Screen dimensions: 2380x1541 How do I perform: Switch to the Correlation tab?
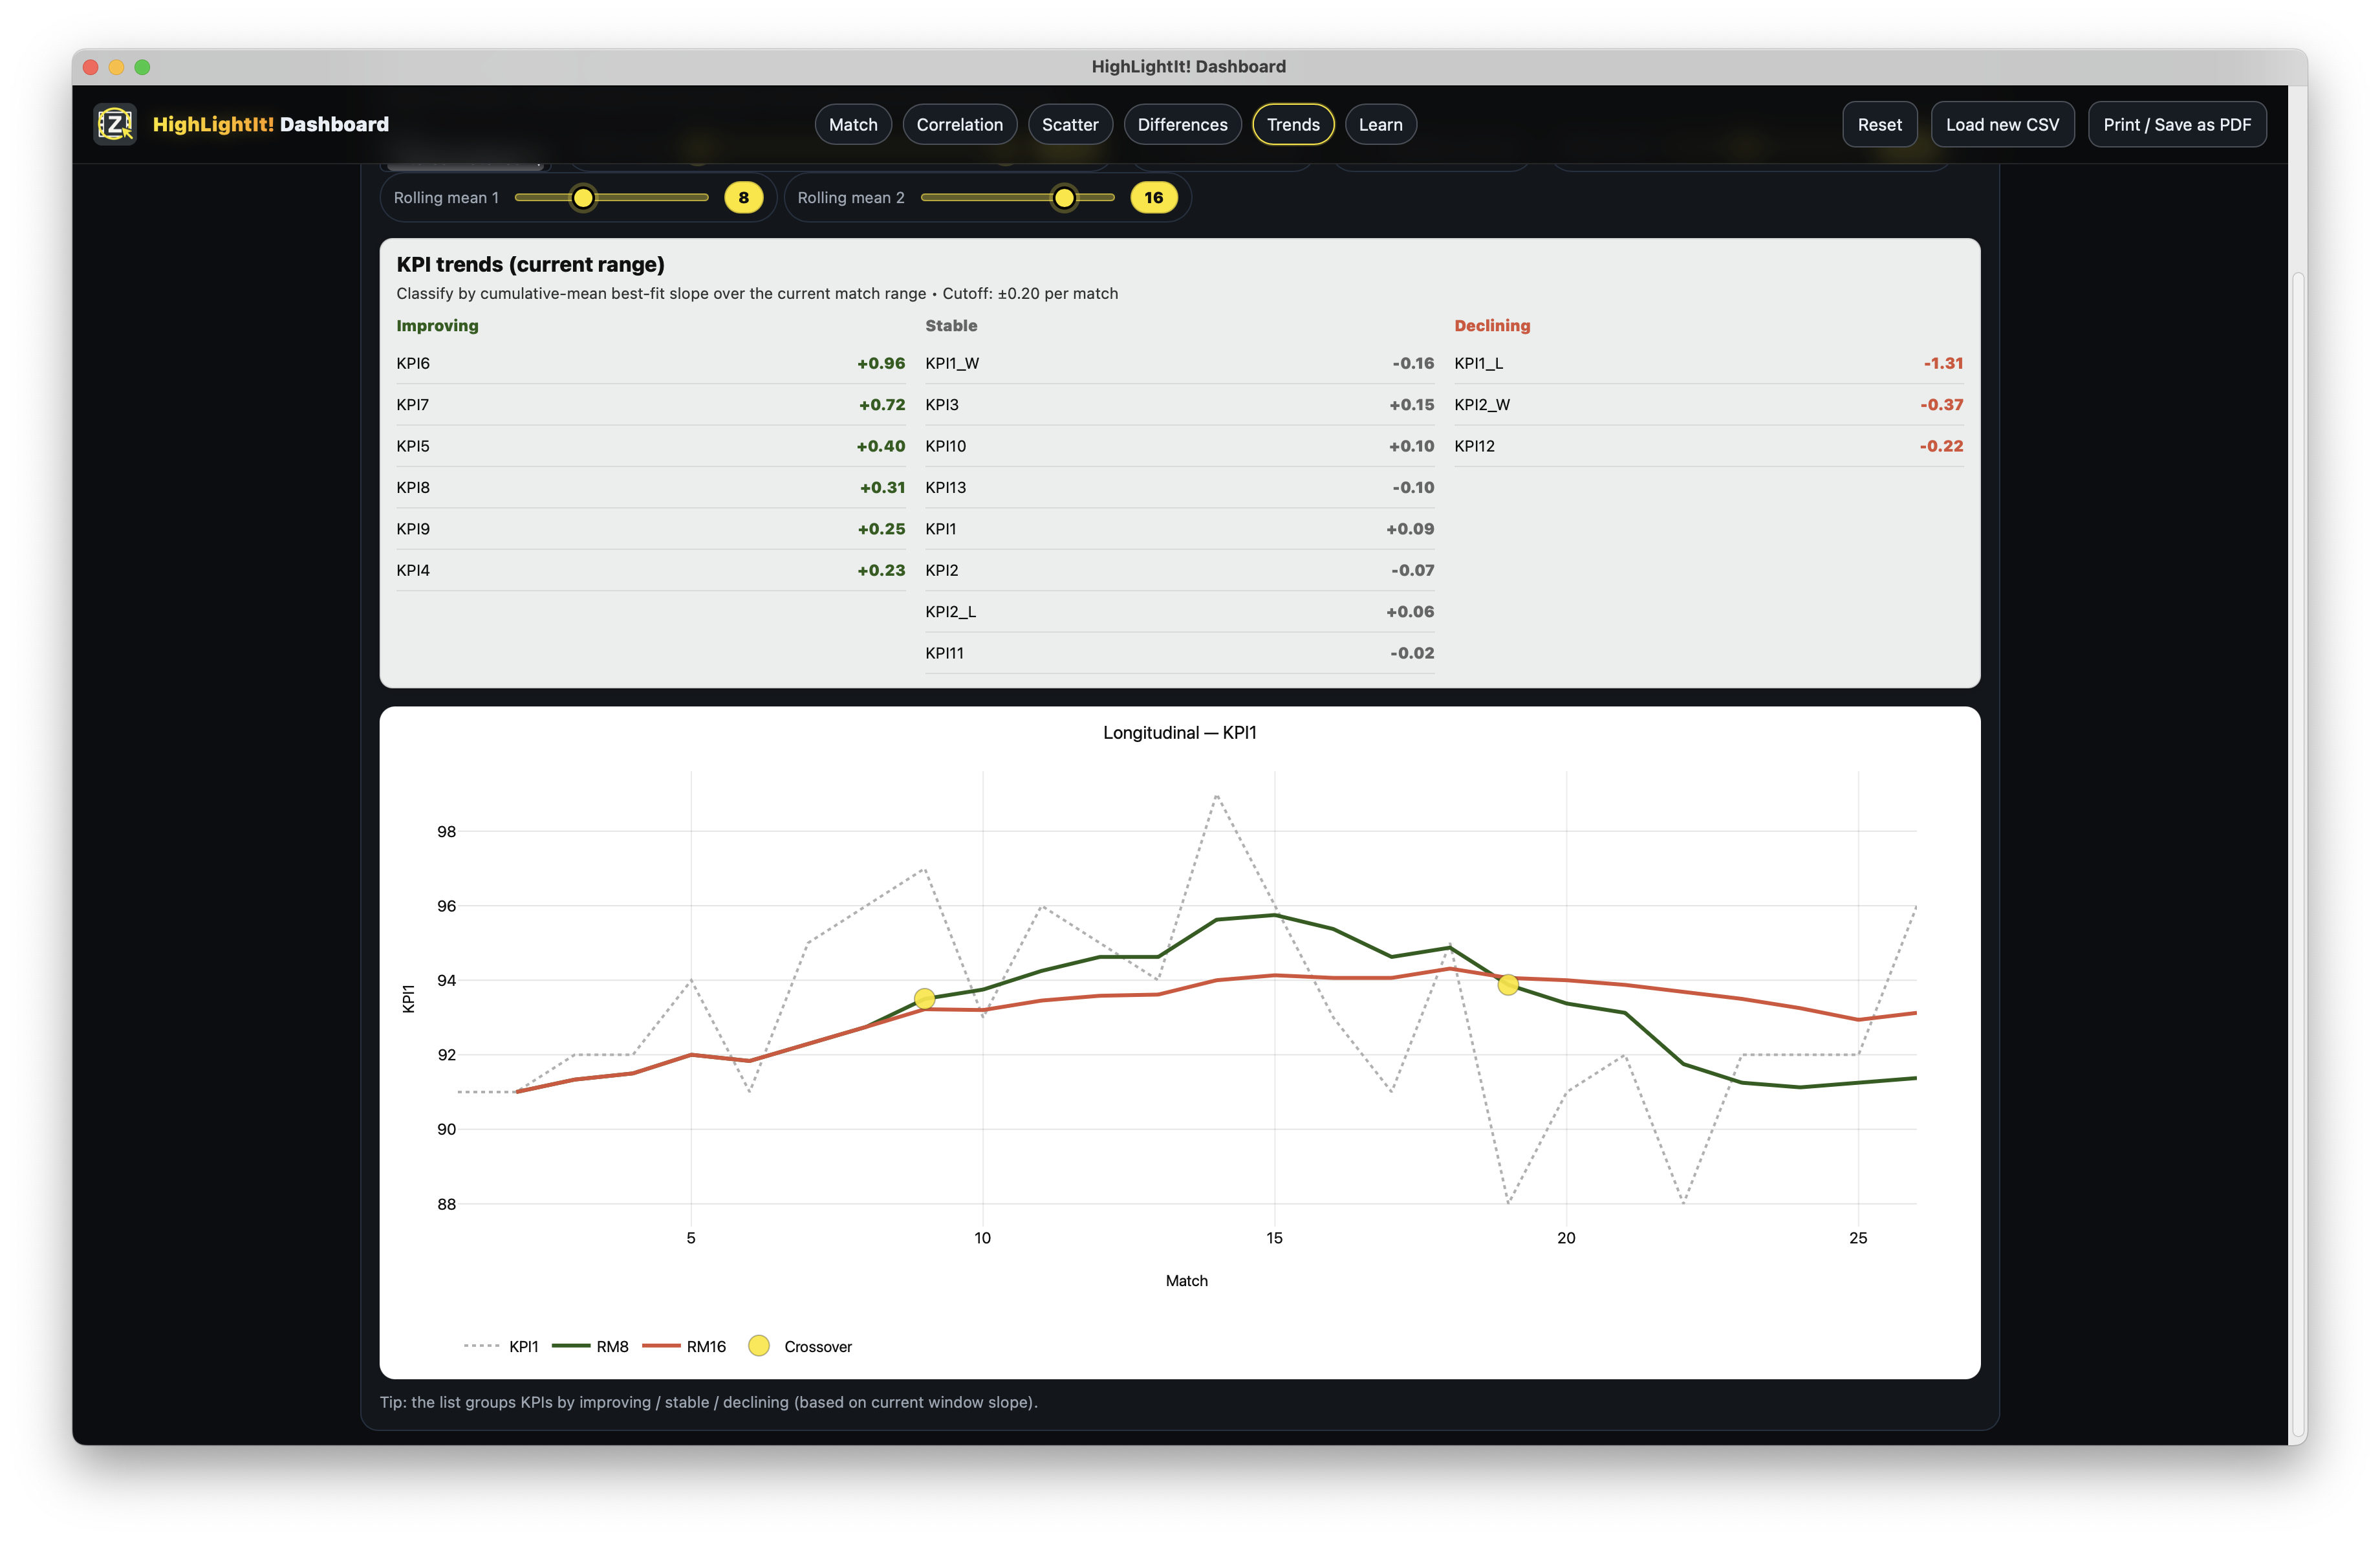coord(959,125)
